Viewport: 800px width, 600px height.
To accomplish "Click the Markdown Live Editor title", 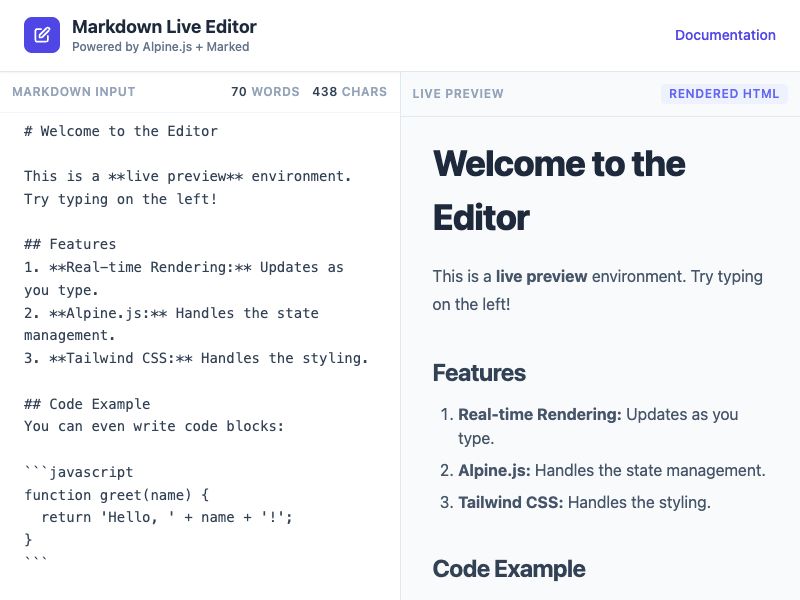I will [x=164, y=26].
